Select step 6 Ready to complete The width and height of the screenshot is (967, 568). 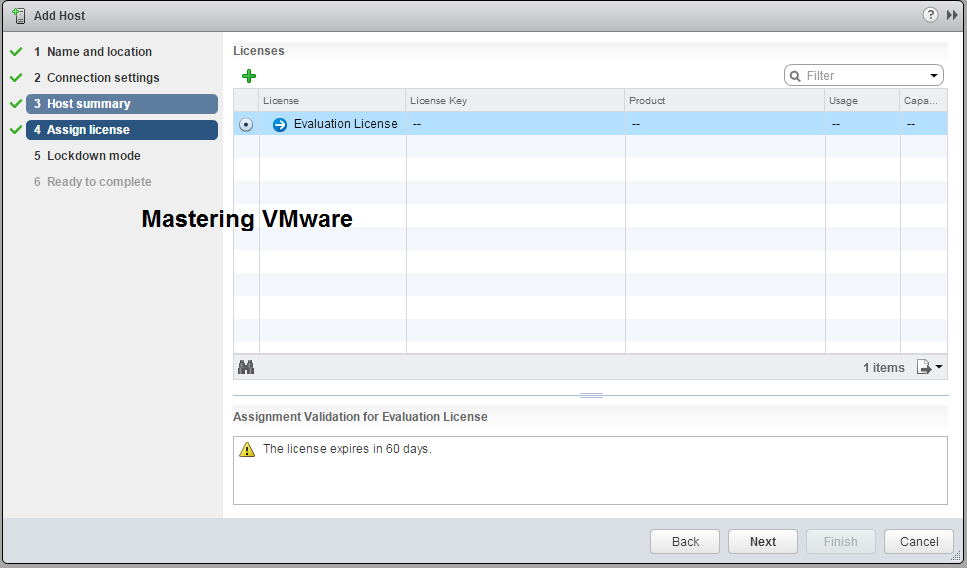tap(93, 181)
